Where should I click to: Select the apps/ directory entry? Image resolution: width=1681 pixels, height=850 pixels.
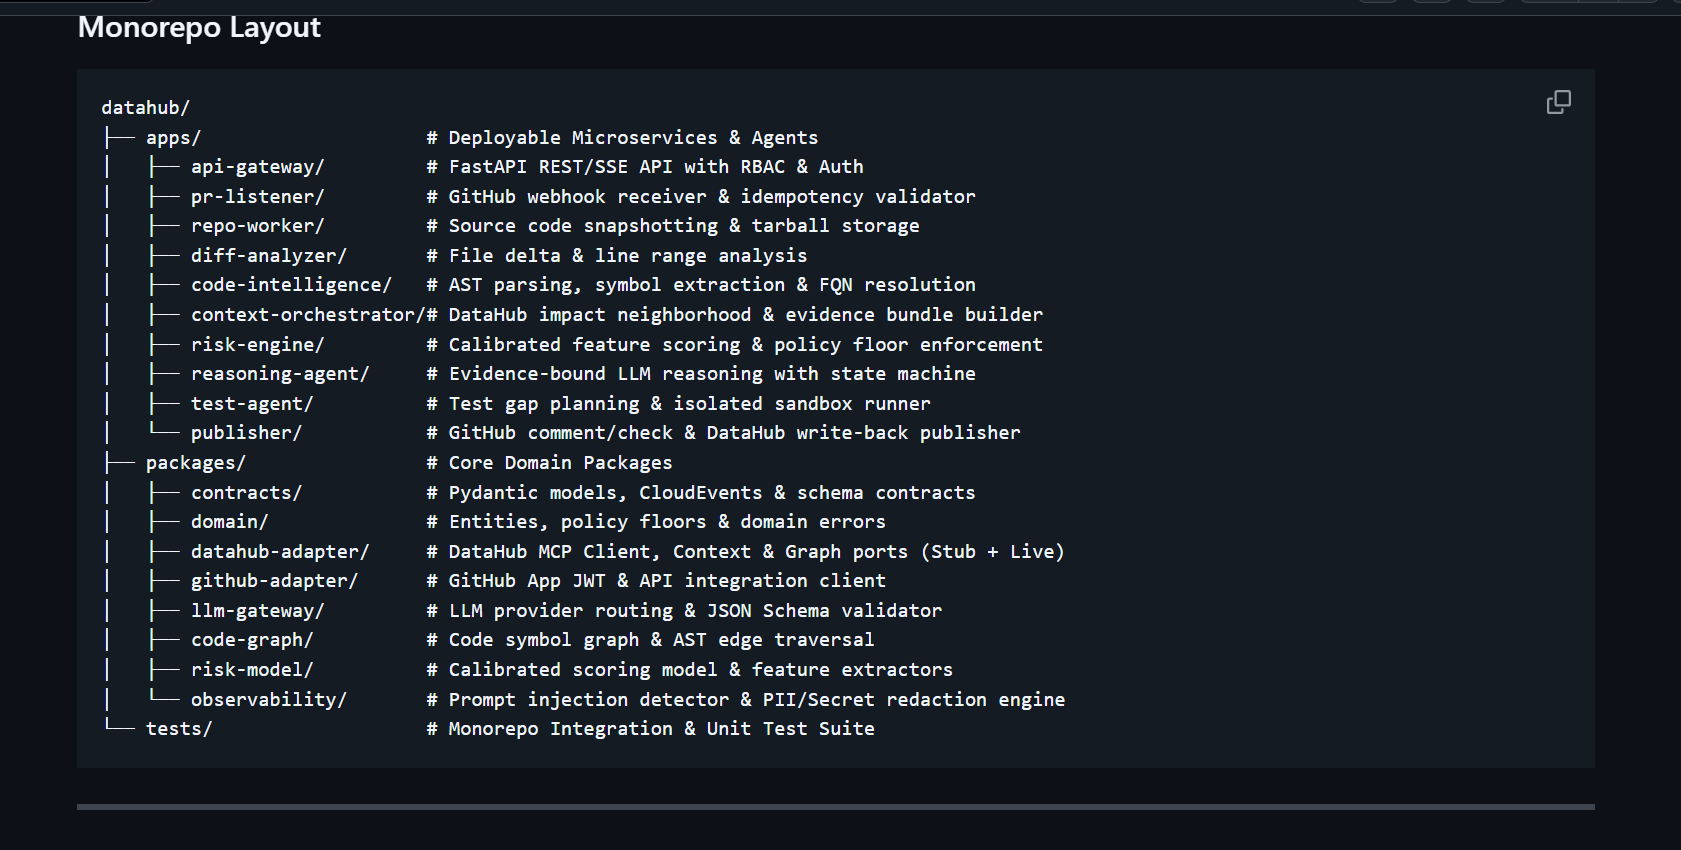coord(173,137)
